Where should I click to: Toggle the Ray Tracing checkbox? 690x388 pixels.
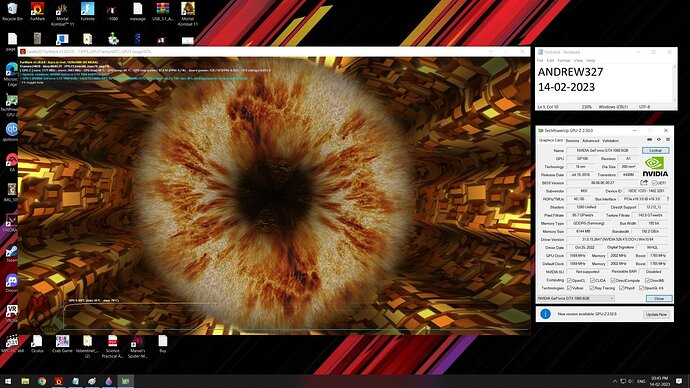(x=592, y=288)
